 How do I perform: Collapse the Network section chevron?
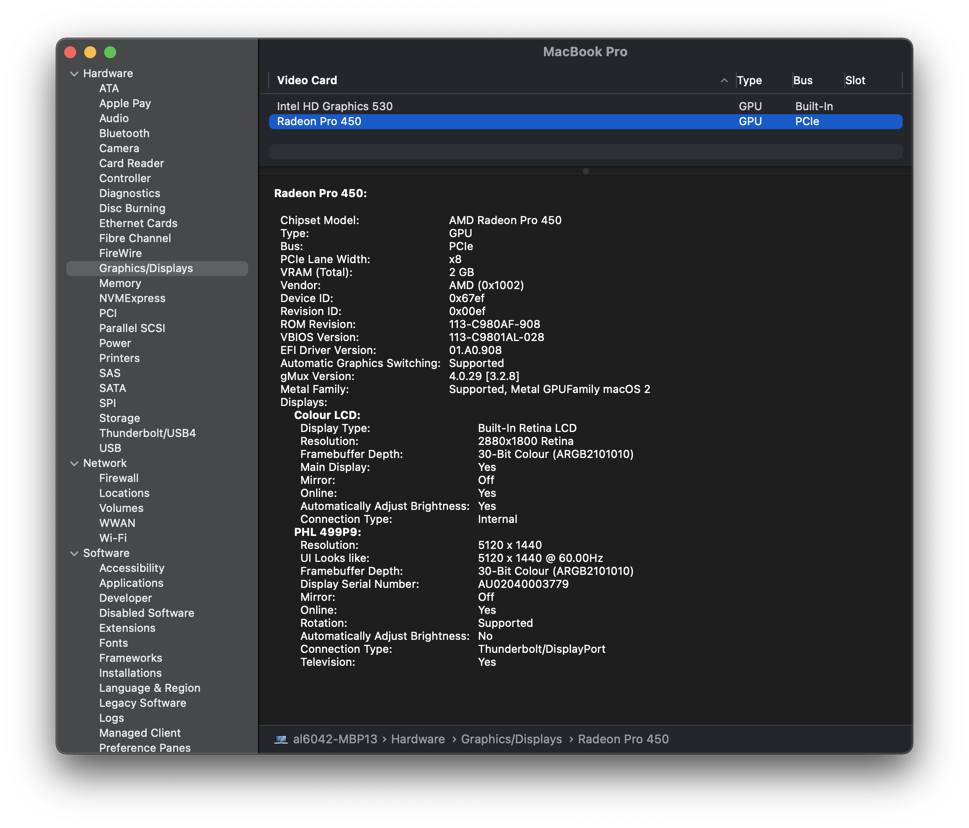point(74,464)
